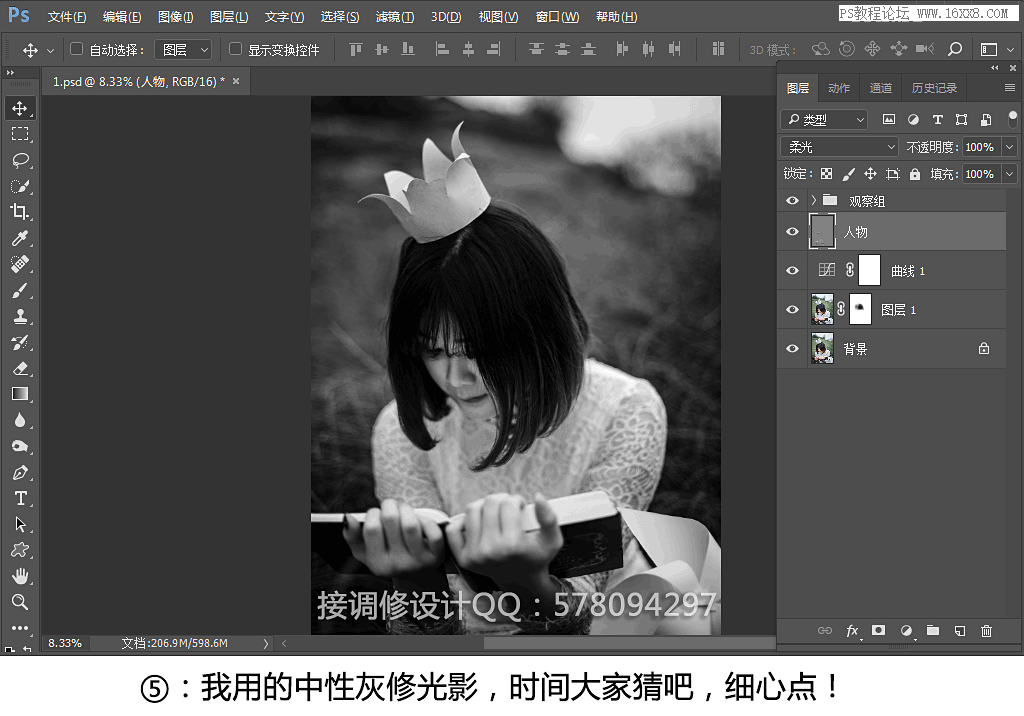Select the Lasso tool
Image resolution: width=1024 pixels, height=716 pixels.
[x=20, y=160]
